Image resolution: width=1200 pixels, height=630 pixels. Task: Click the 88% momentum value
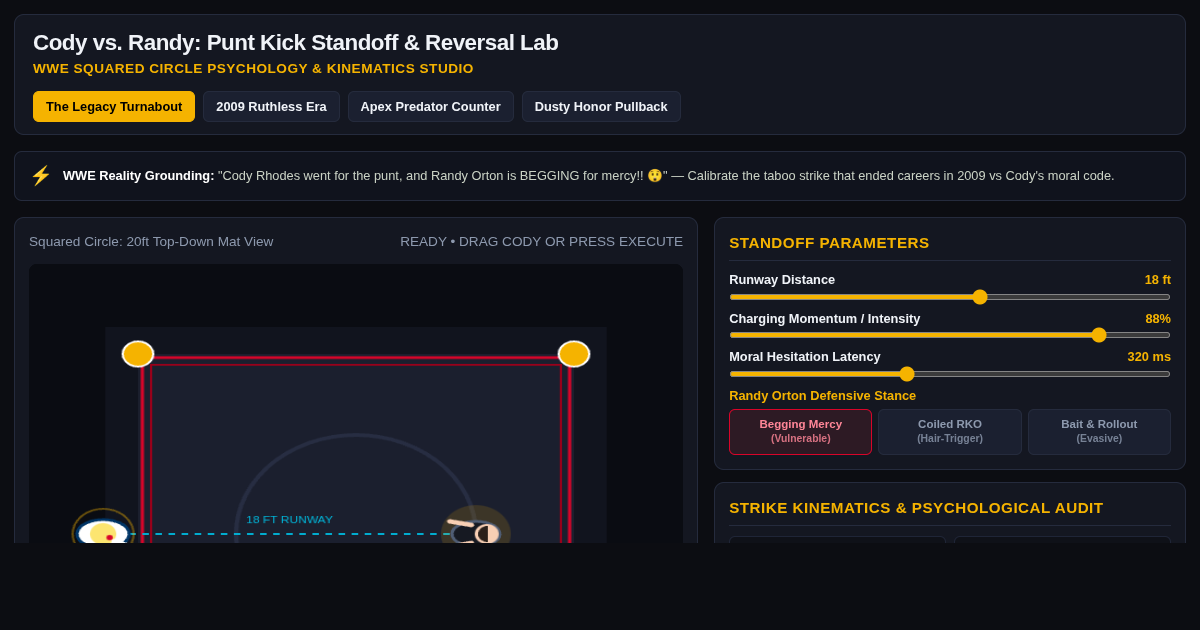tap(1158, 319)
